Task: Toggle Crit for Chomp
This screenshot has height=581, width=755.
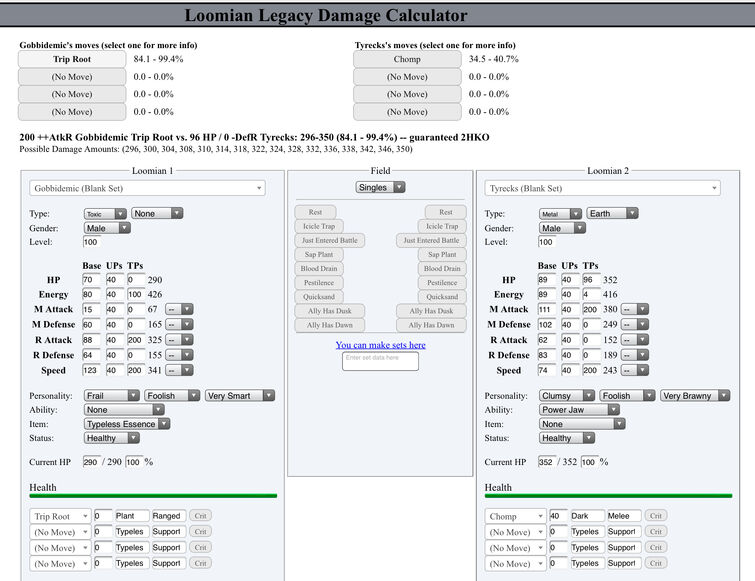Action: 656,516
